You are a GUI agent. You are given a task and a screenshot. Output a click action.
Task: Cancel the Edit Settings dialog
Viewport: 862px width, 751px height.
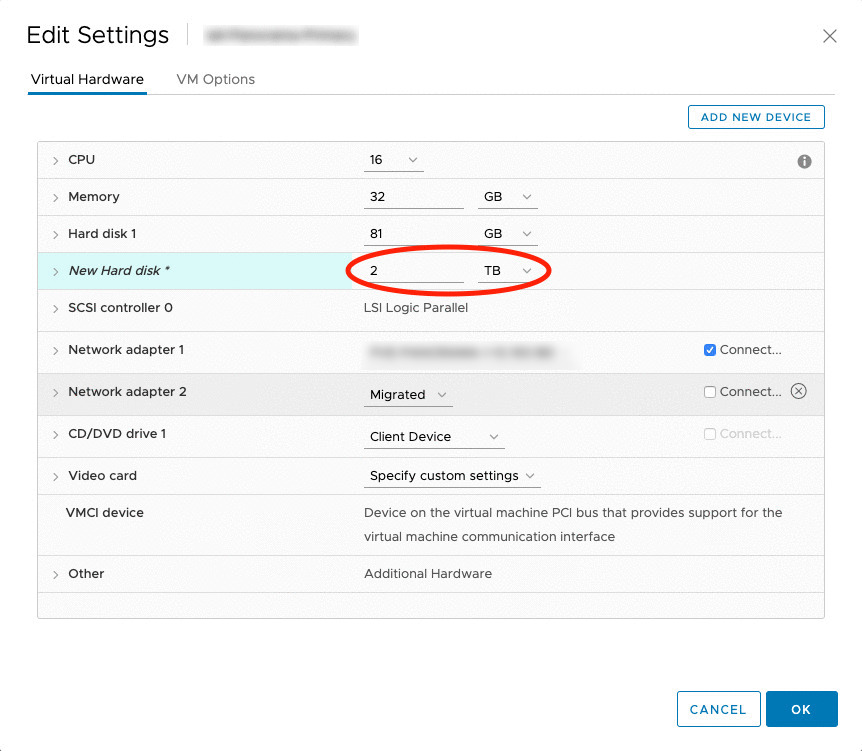pyautogui.click(x=718, y=709)
